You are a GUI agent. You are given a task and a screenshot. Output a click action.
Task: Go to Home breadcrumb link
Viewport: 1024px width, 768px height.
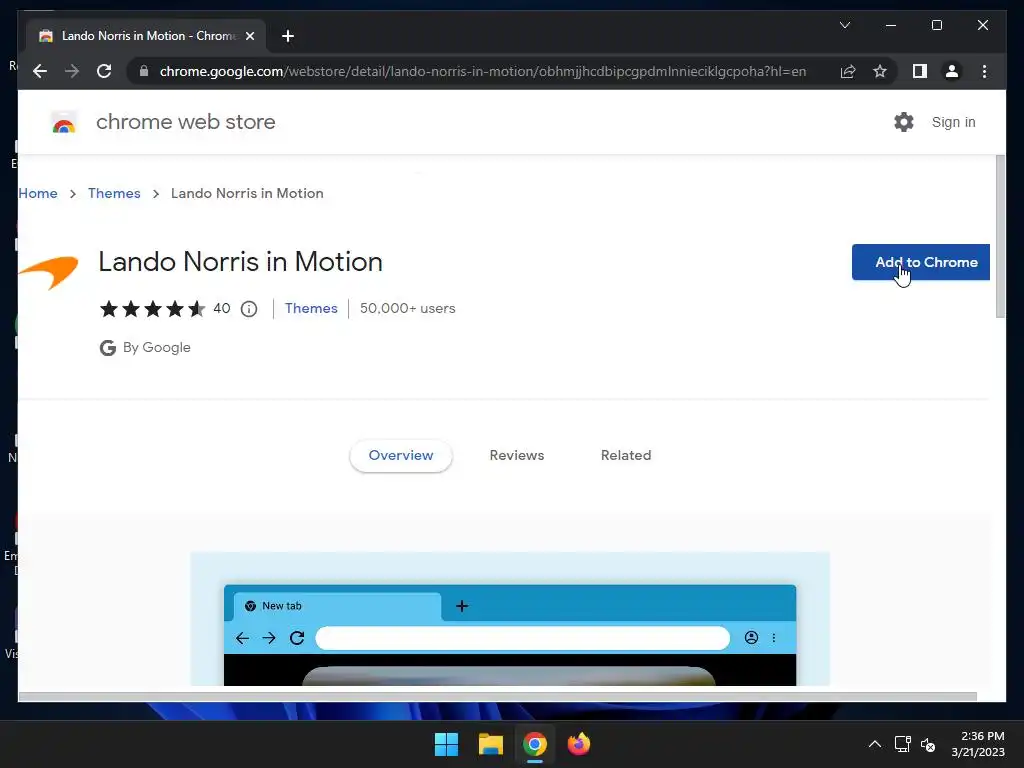pos(37,193)
